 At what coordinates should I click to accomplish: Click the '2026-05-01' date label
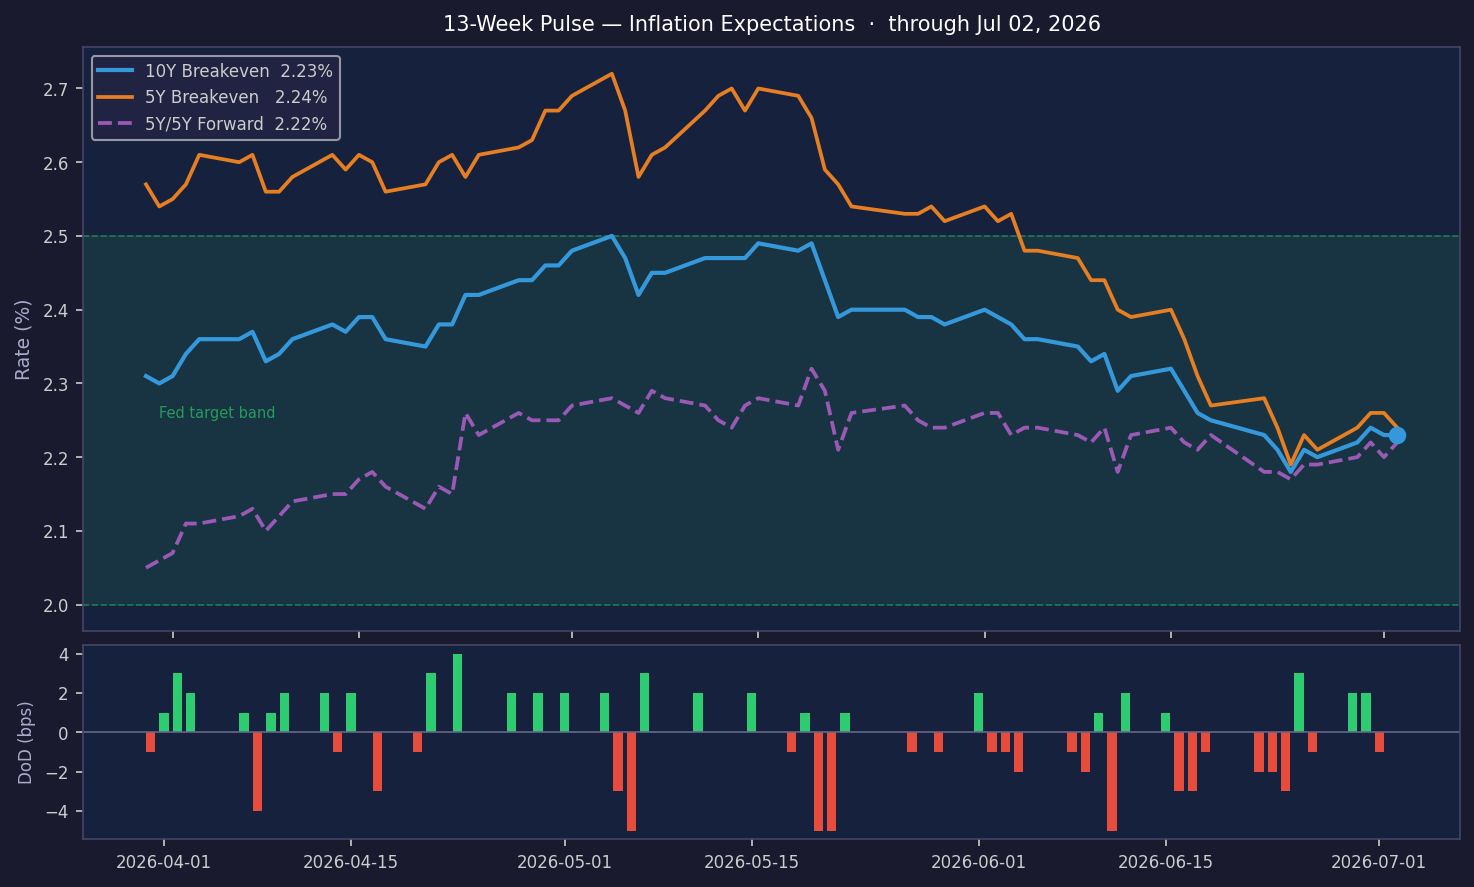tap(564, 862)
